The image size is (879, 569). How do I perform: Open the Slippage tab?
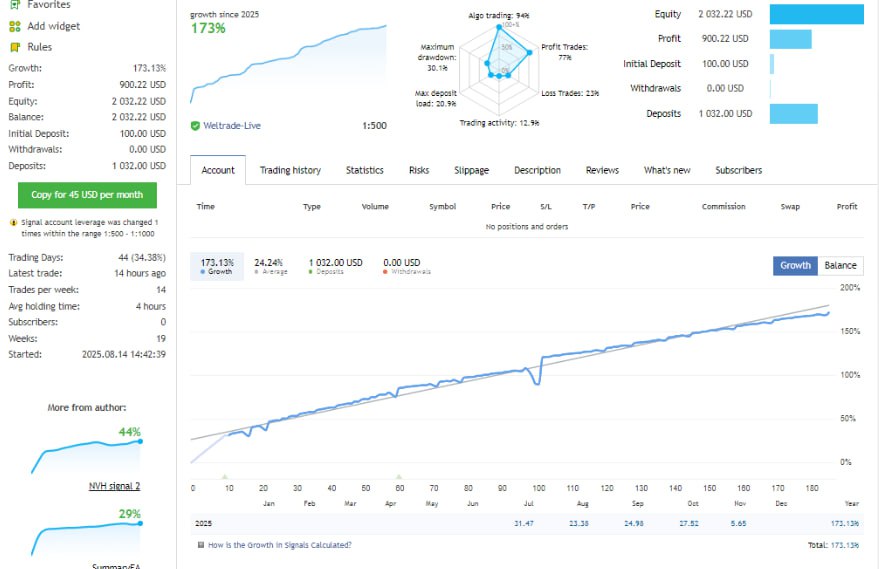pyautogui.click(x=471, y=170)
